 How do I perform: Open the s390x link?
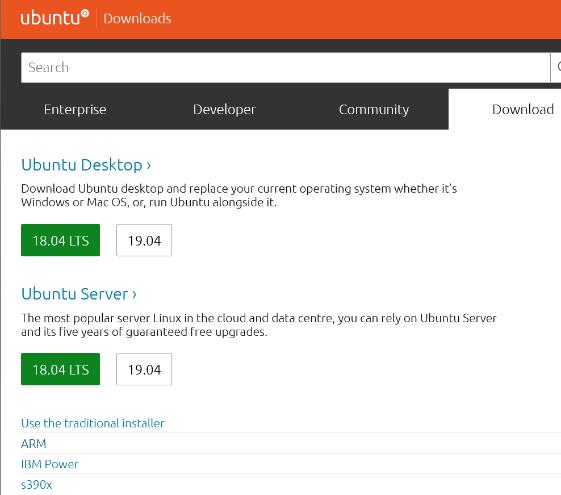36,485
